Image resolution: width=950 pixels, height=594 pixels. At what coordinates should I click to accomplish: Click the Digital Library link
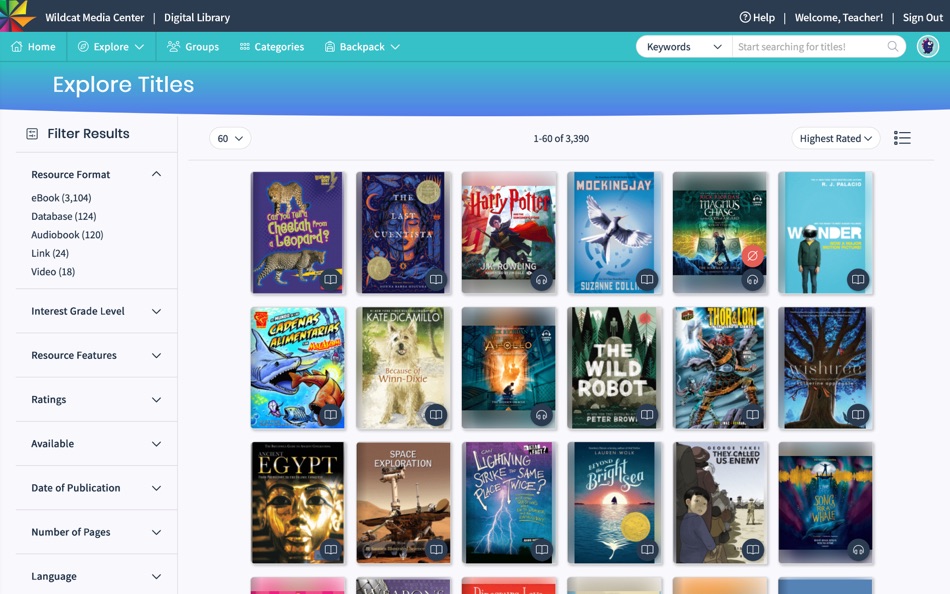pyautogui.click(x=197, y=18)
